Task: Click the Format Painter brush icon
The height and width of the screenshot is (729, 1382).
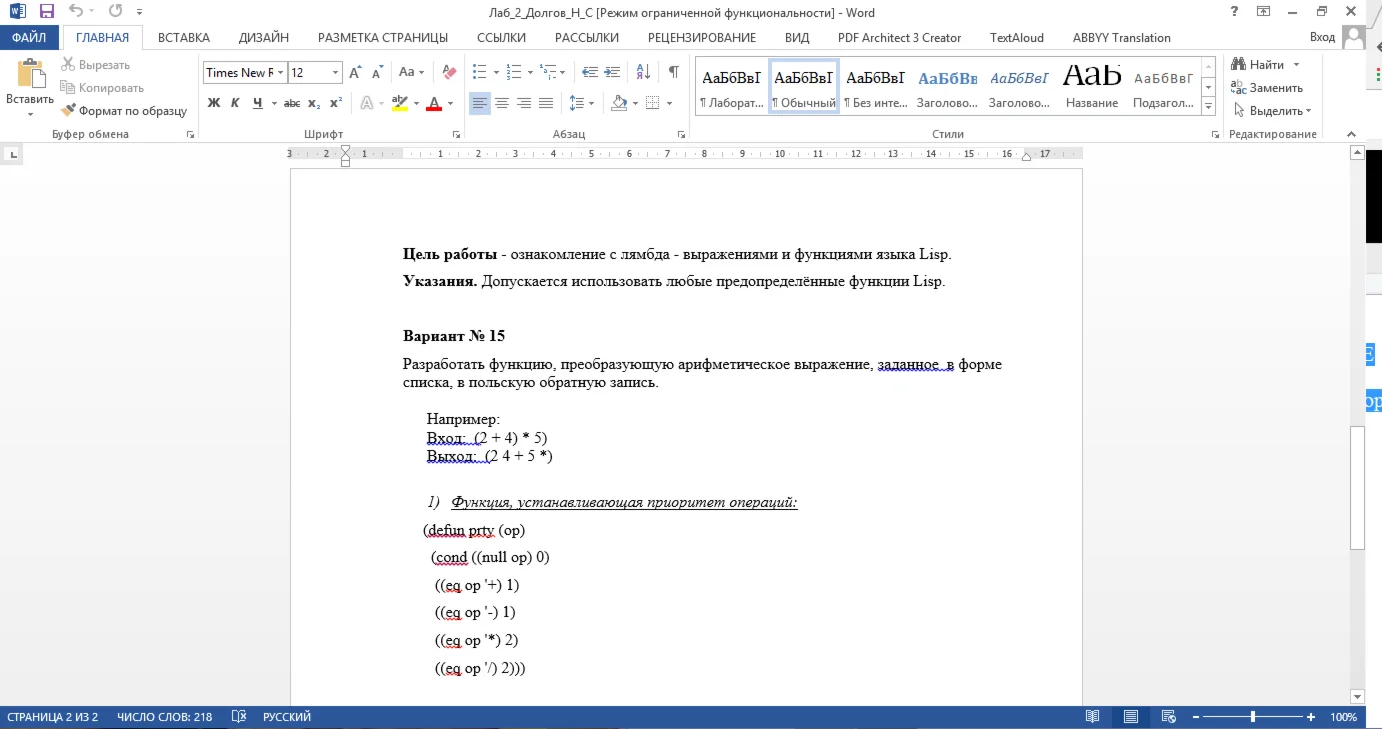Action: [69, 111]
